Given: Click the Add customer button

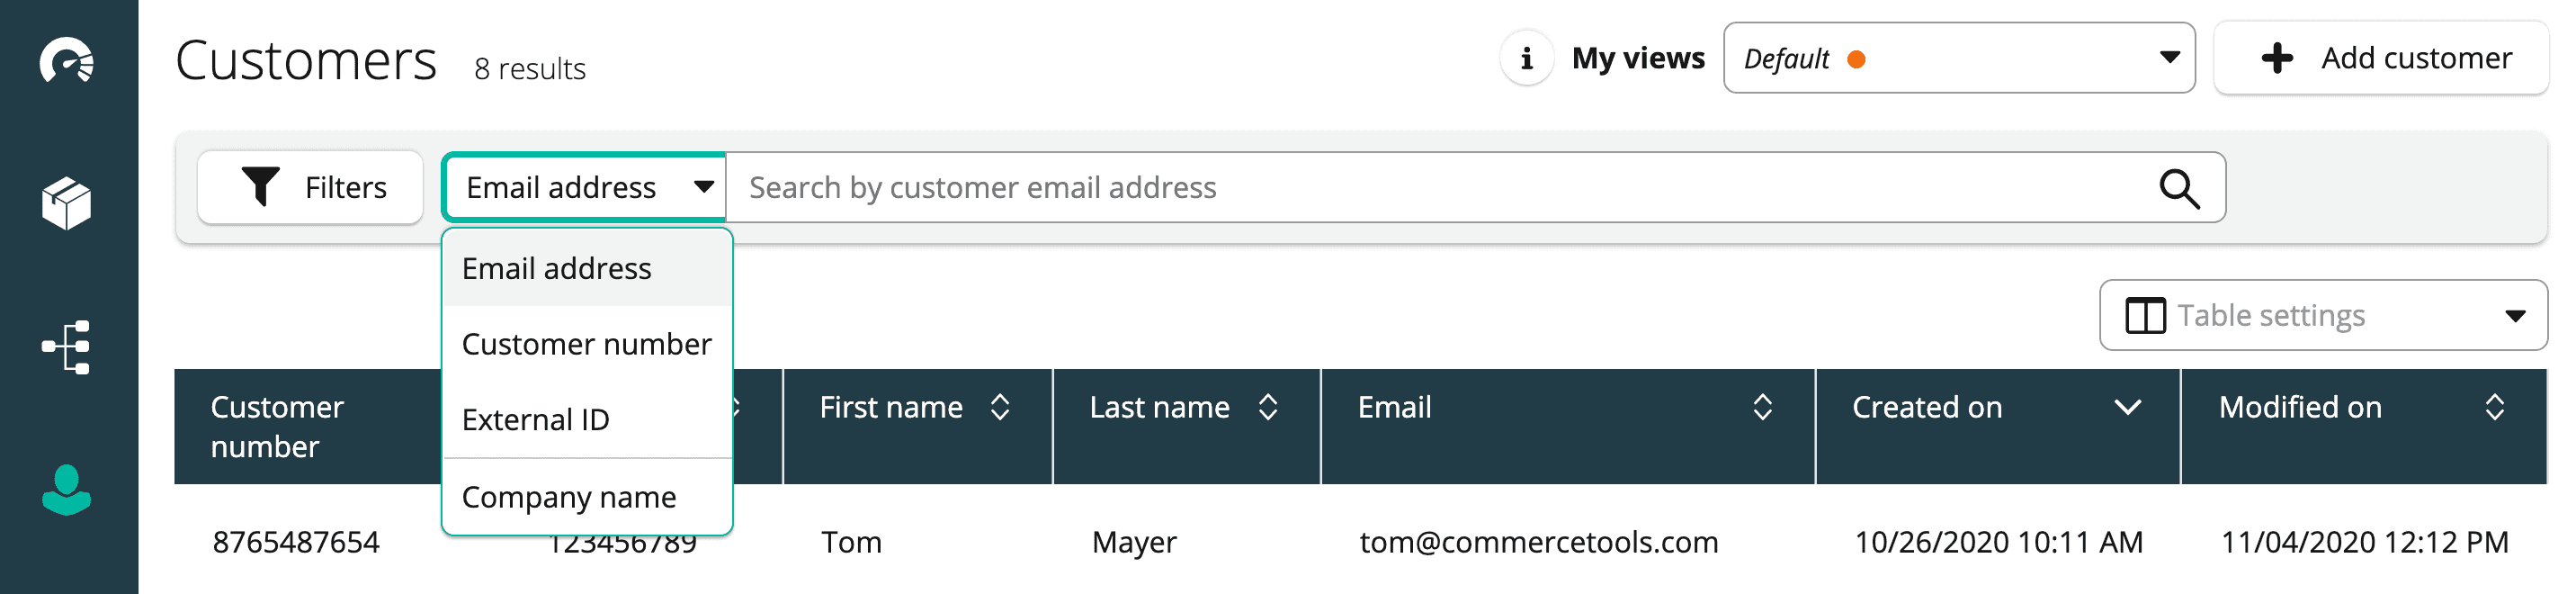Looking at the screenshot, I should (x=2382, y=59).
